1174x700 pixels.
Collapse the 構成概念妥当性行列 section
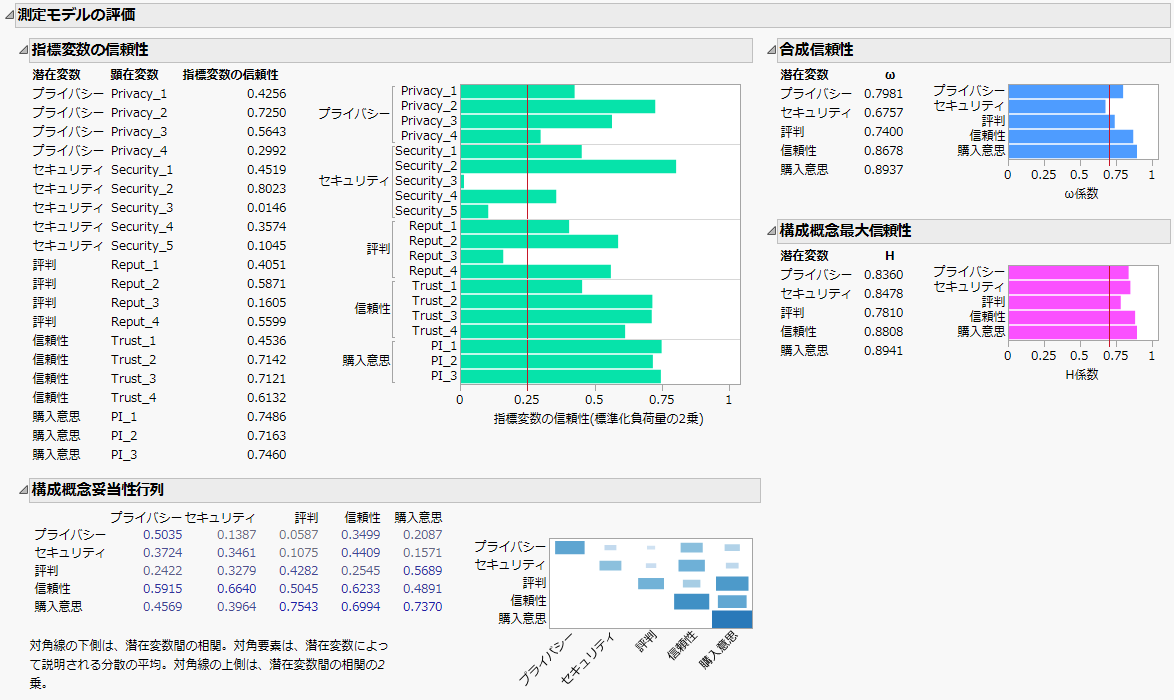(22, 490)
